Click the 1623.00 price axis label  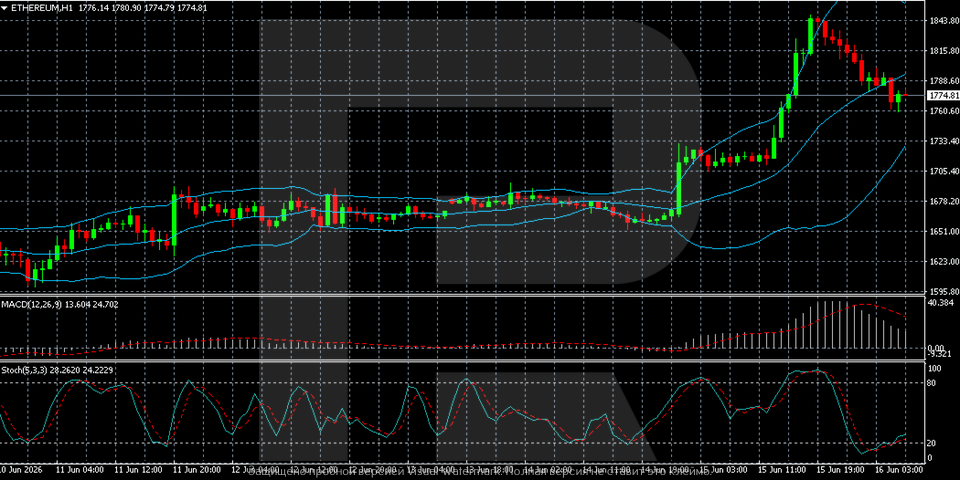click(x=943, y=261)
